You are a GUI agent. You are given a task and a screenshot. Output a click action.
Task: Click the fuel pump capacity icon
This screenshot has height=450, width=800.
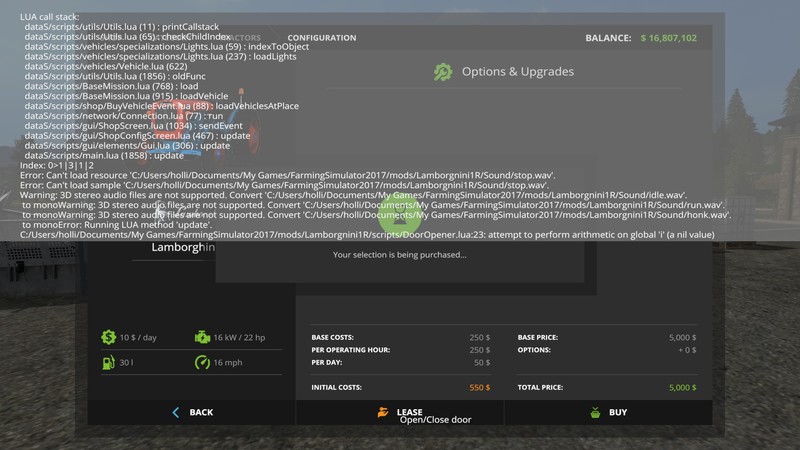(x=108, y=364)
